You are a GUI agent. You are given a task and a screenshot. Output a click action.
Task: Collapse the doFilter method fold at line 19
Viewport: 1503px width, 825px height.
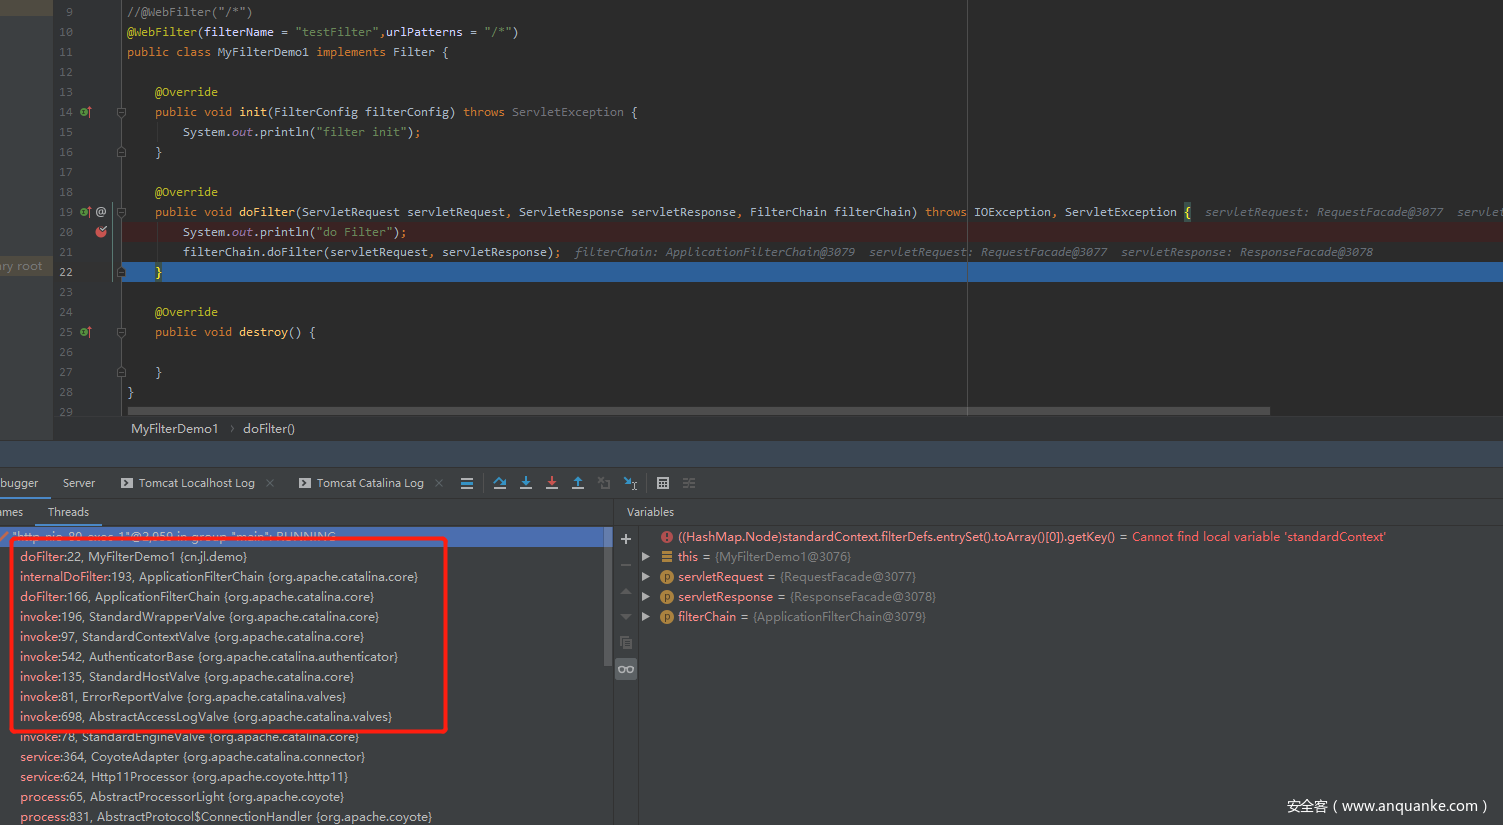(121, 212)
